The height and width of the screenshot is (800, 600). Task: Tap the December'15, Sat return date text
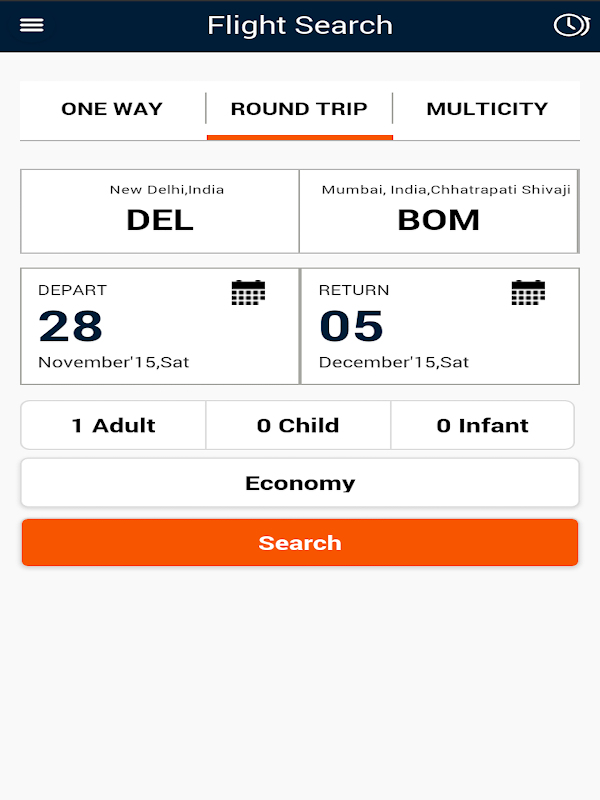394,362
